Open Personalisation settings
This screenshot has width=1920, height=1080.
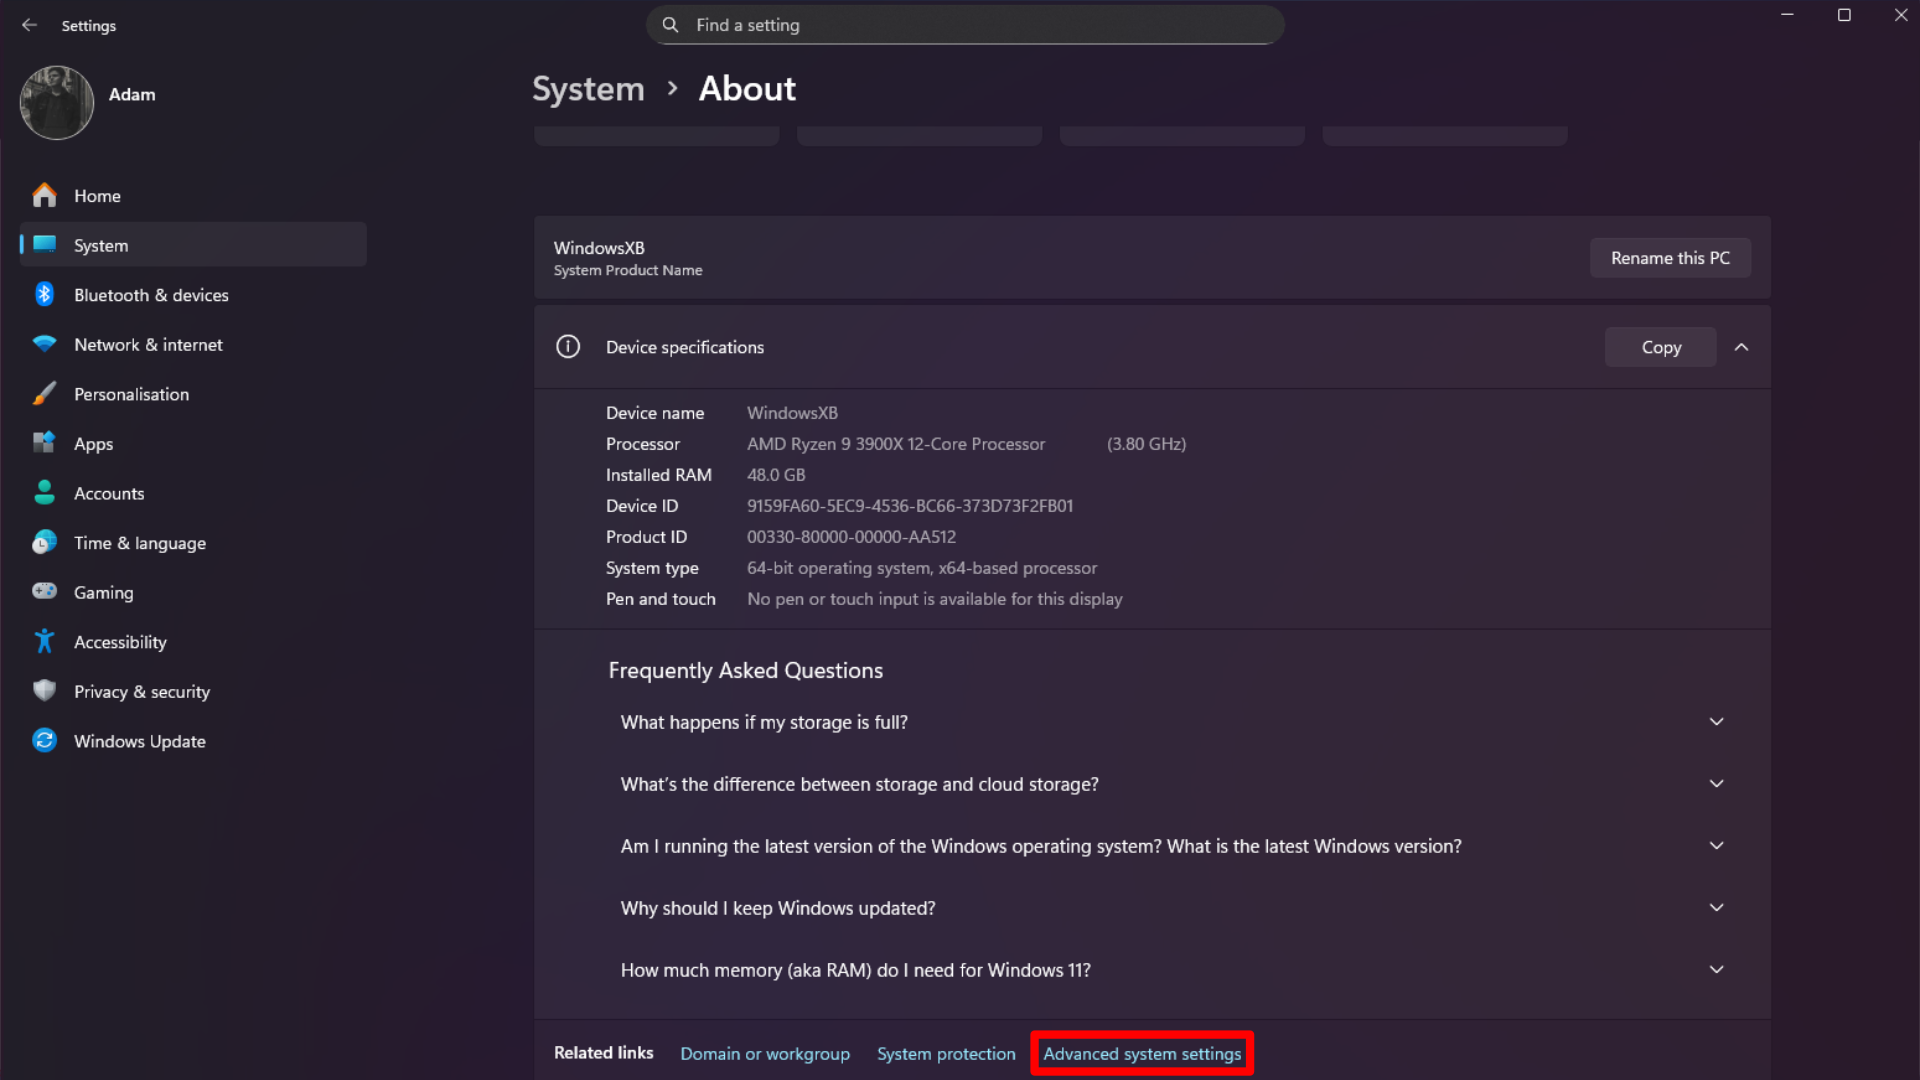[131, 394]
